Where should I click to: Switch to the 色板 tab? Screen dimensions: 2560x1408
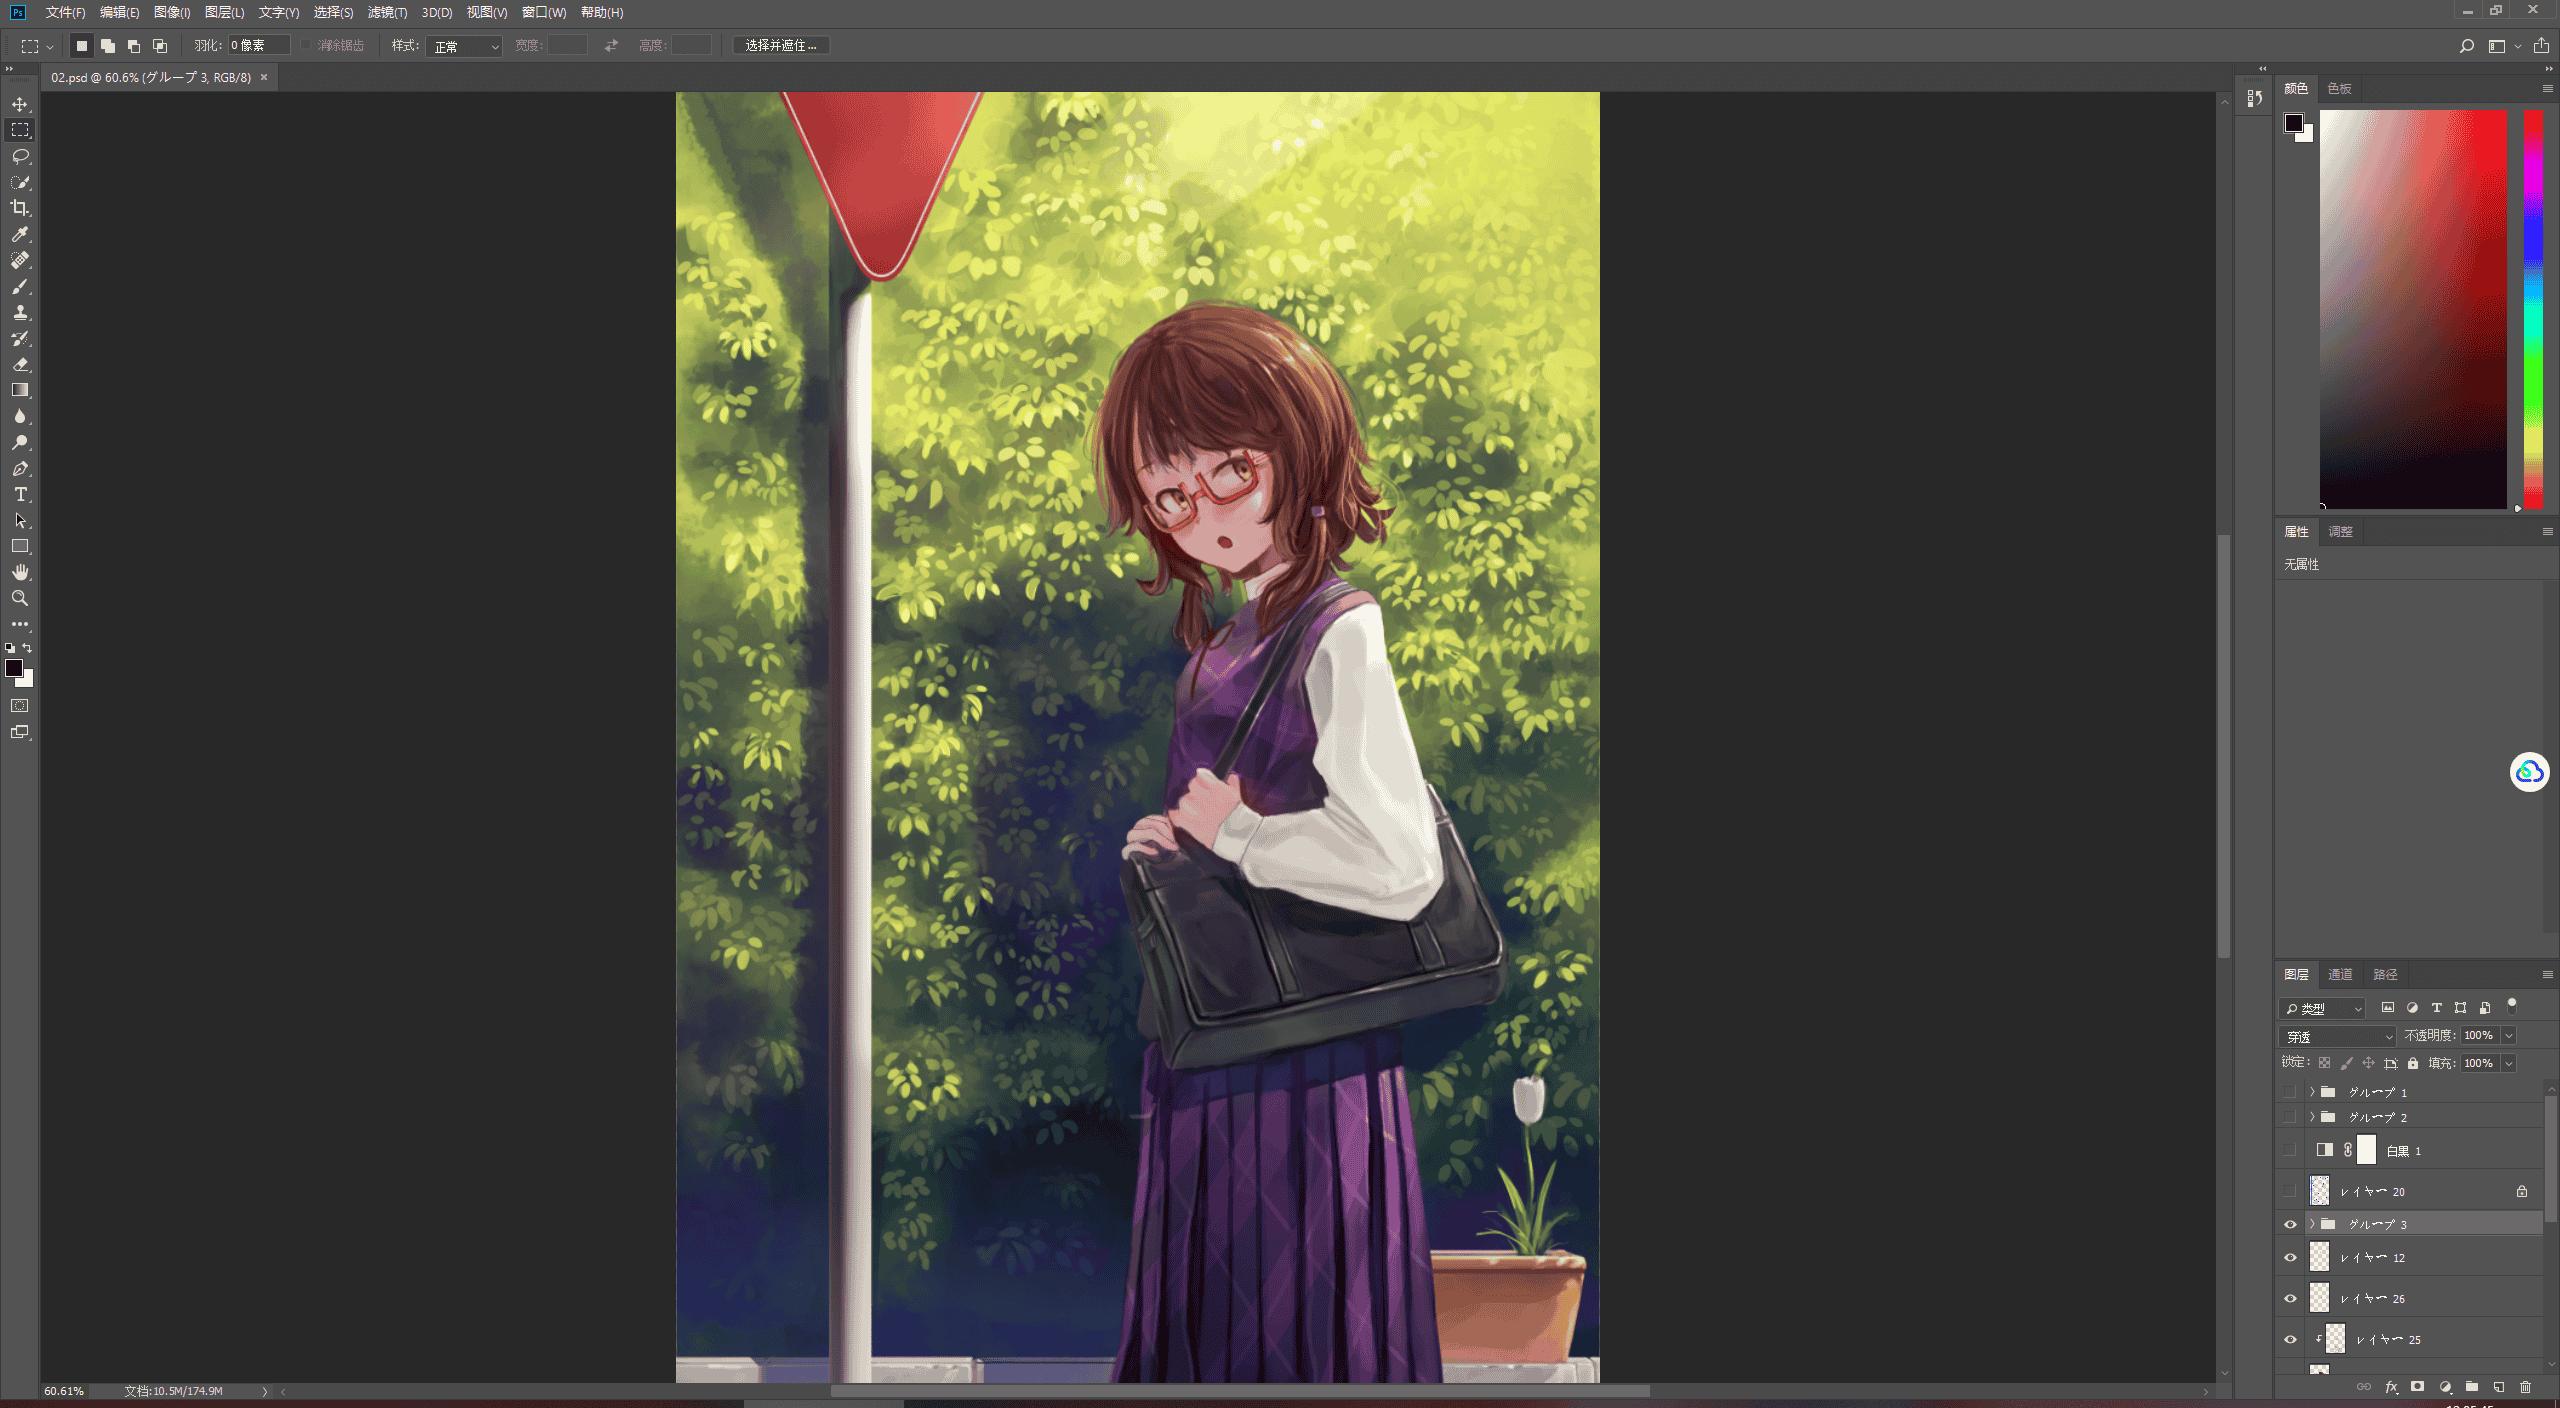pos(2340,88)
